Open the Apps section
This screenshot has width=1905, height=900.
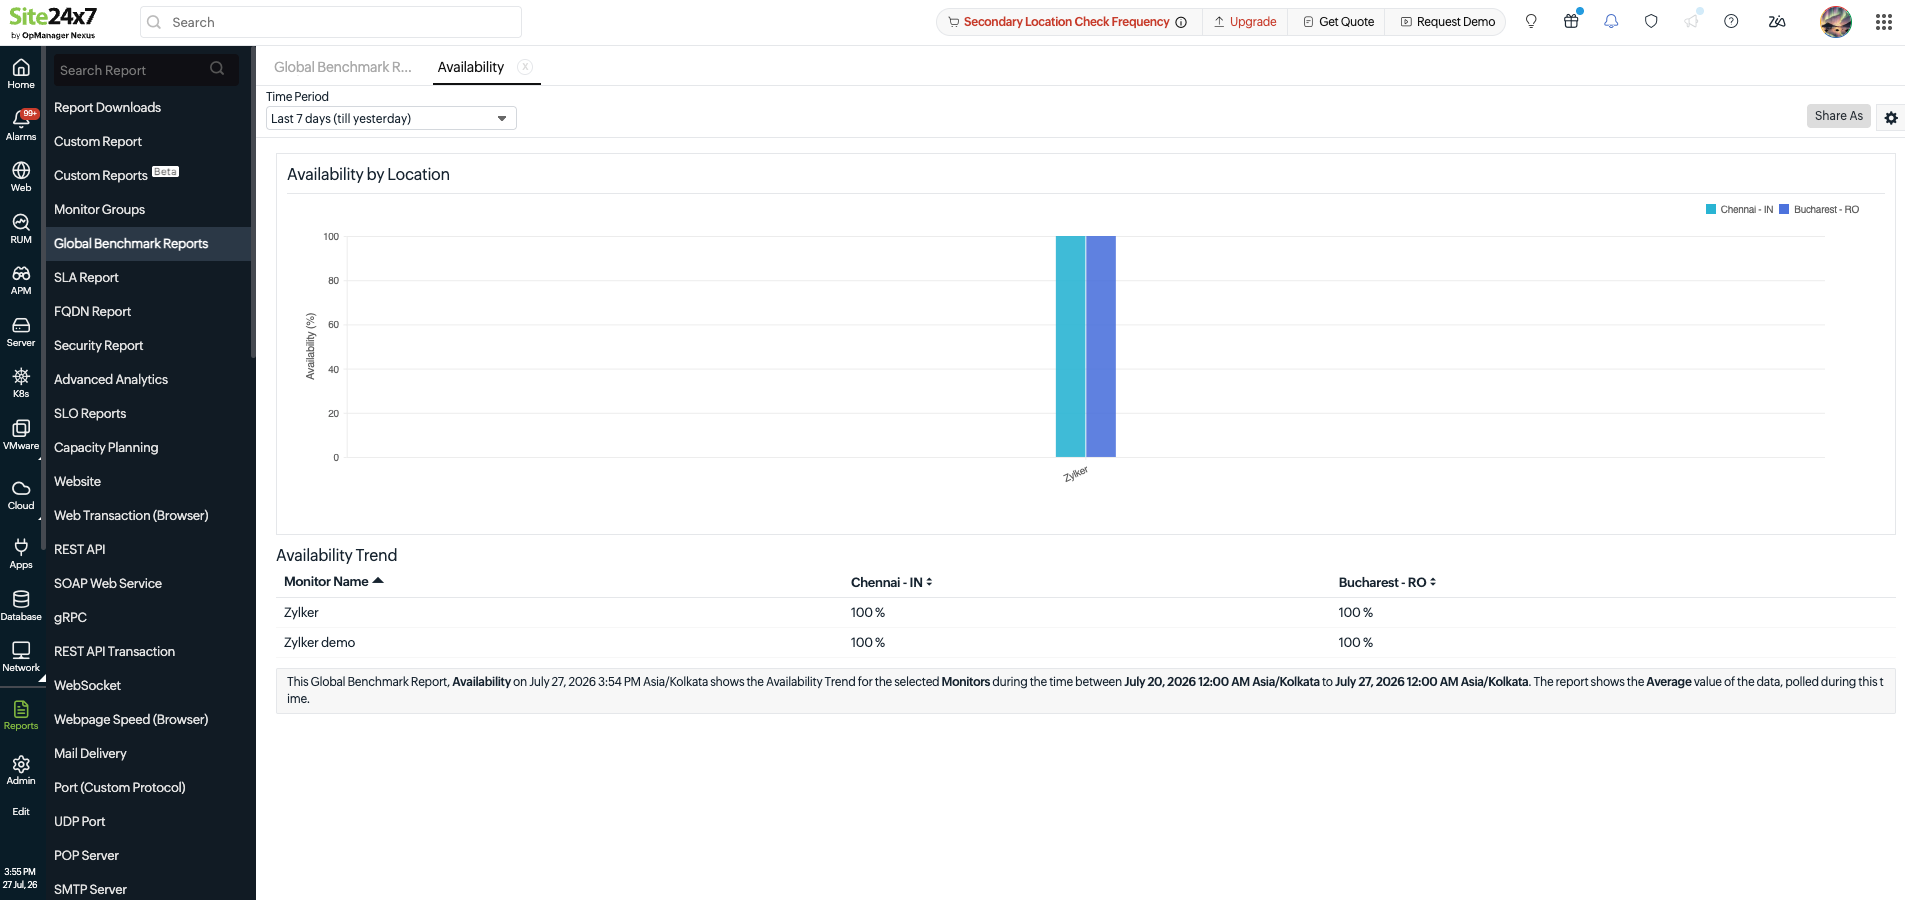pyautogui.click(x=21, y=553)
